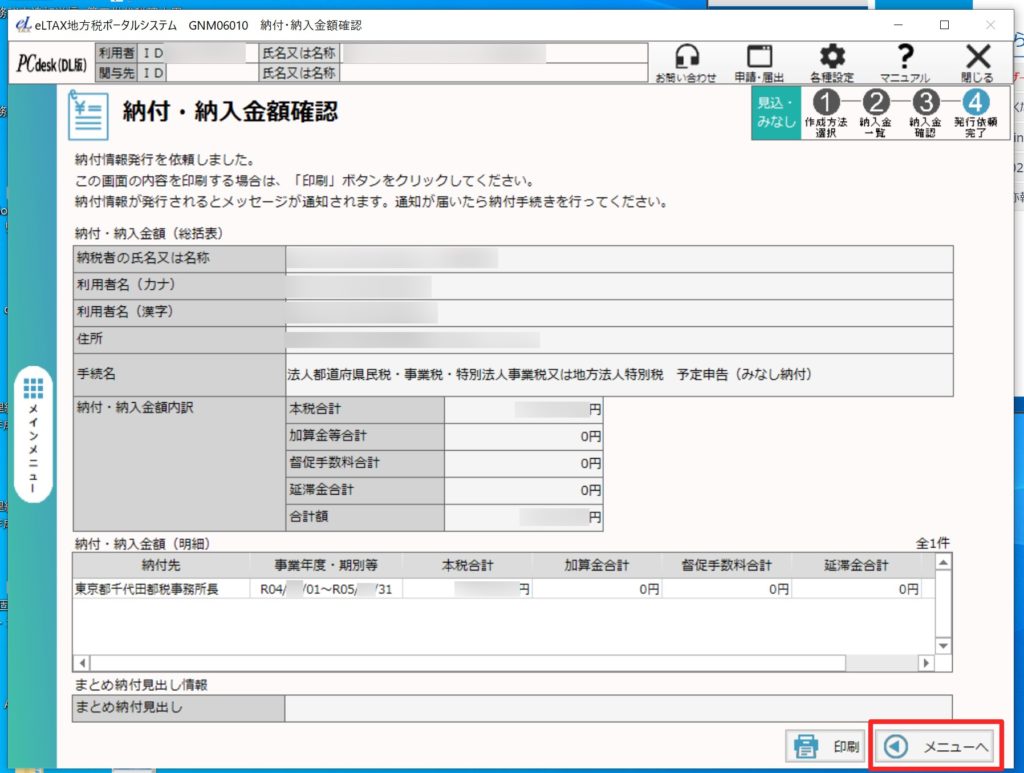This screenshot has height=773, width=1024.
Task: Open the 申請・届出 window icon
Action: pos(759,62)
